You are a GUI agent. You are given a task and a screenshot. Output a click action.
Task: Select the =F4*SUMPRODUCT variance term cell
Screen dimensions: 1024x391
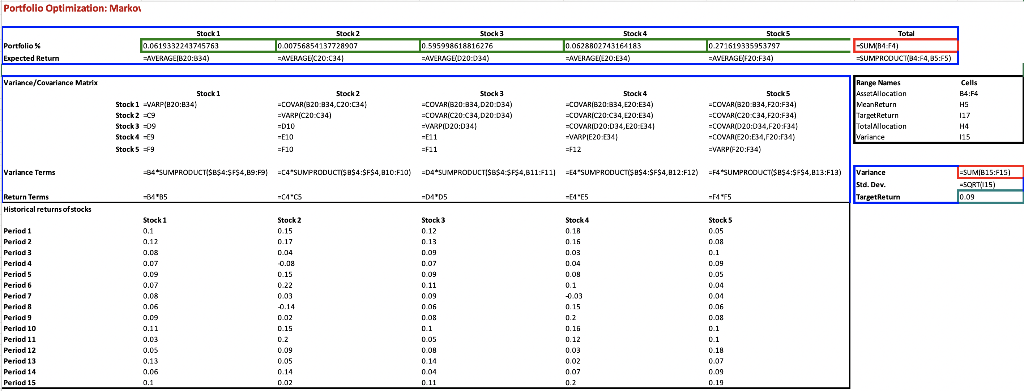tap(775, 173)
